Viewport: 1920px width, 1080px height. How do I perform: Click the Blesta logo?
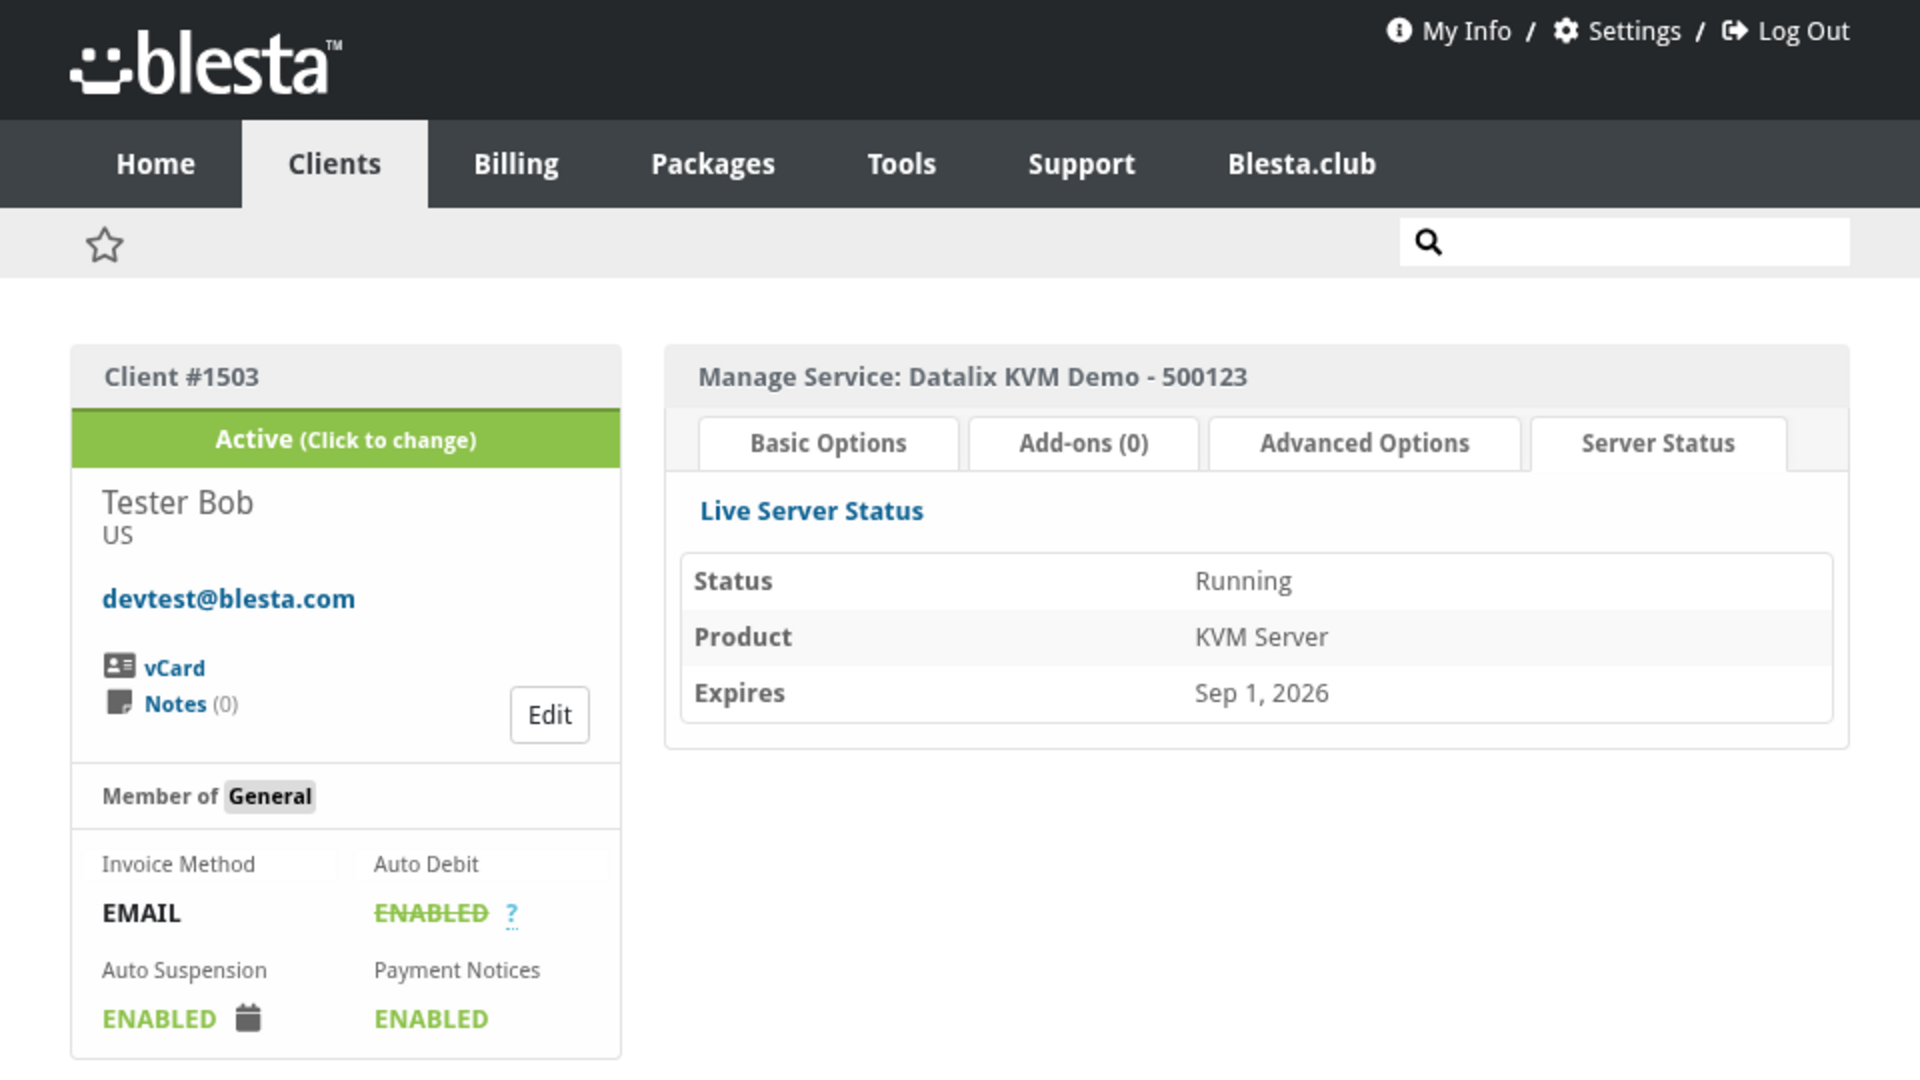(206, 62)
